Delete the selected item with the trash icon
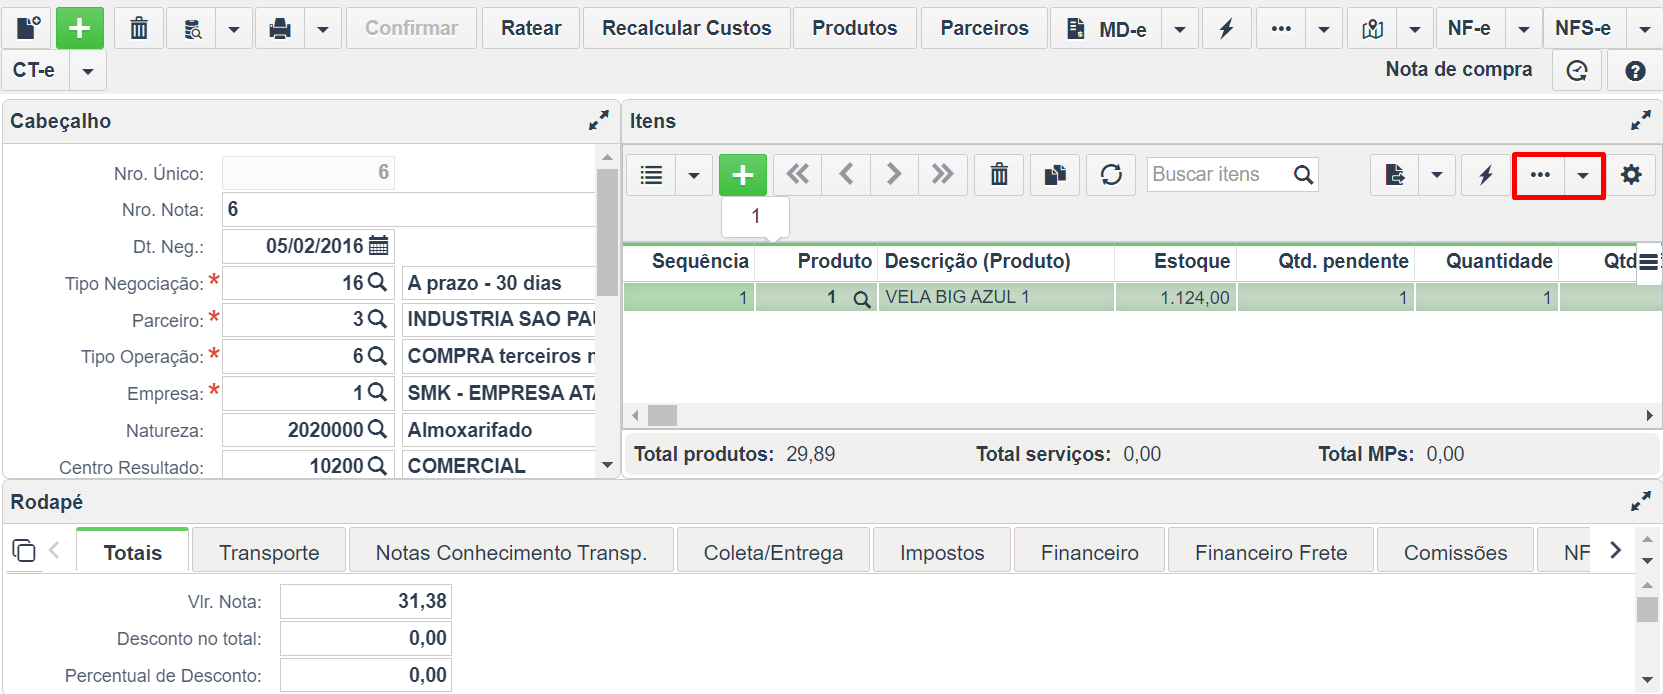Screen dimensions: 1663x694 tap(999, 175)
